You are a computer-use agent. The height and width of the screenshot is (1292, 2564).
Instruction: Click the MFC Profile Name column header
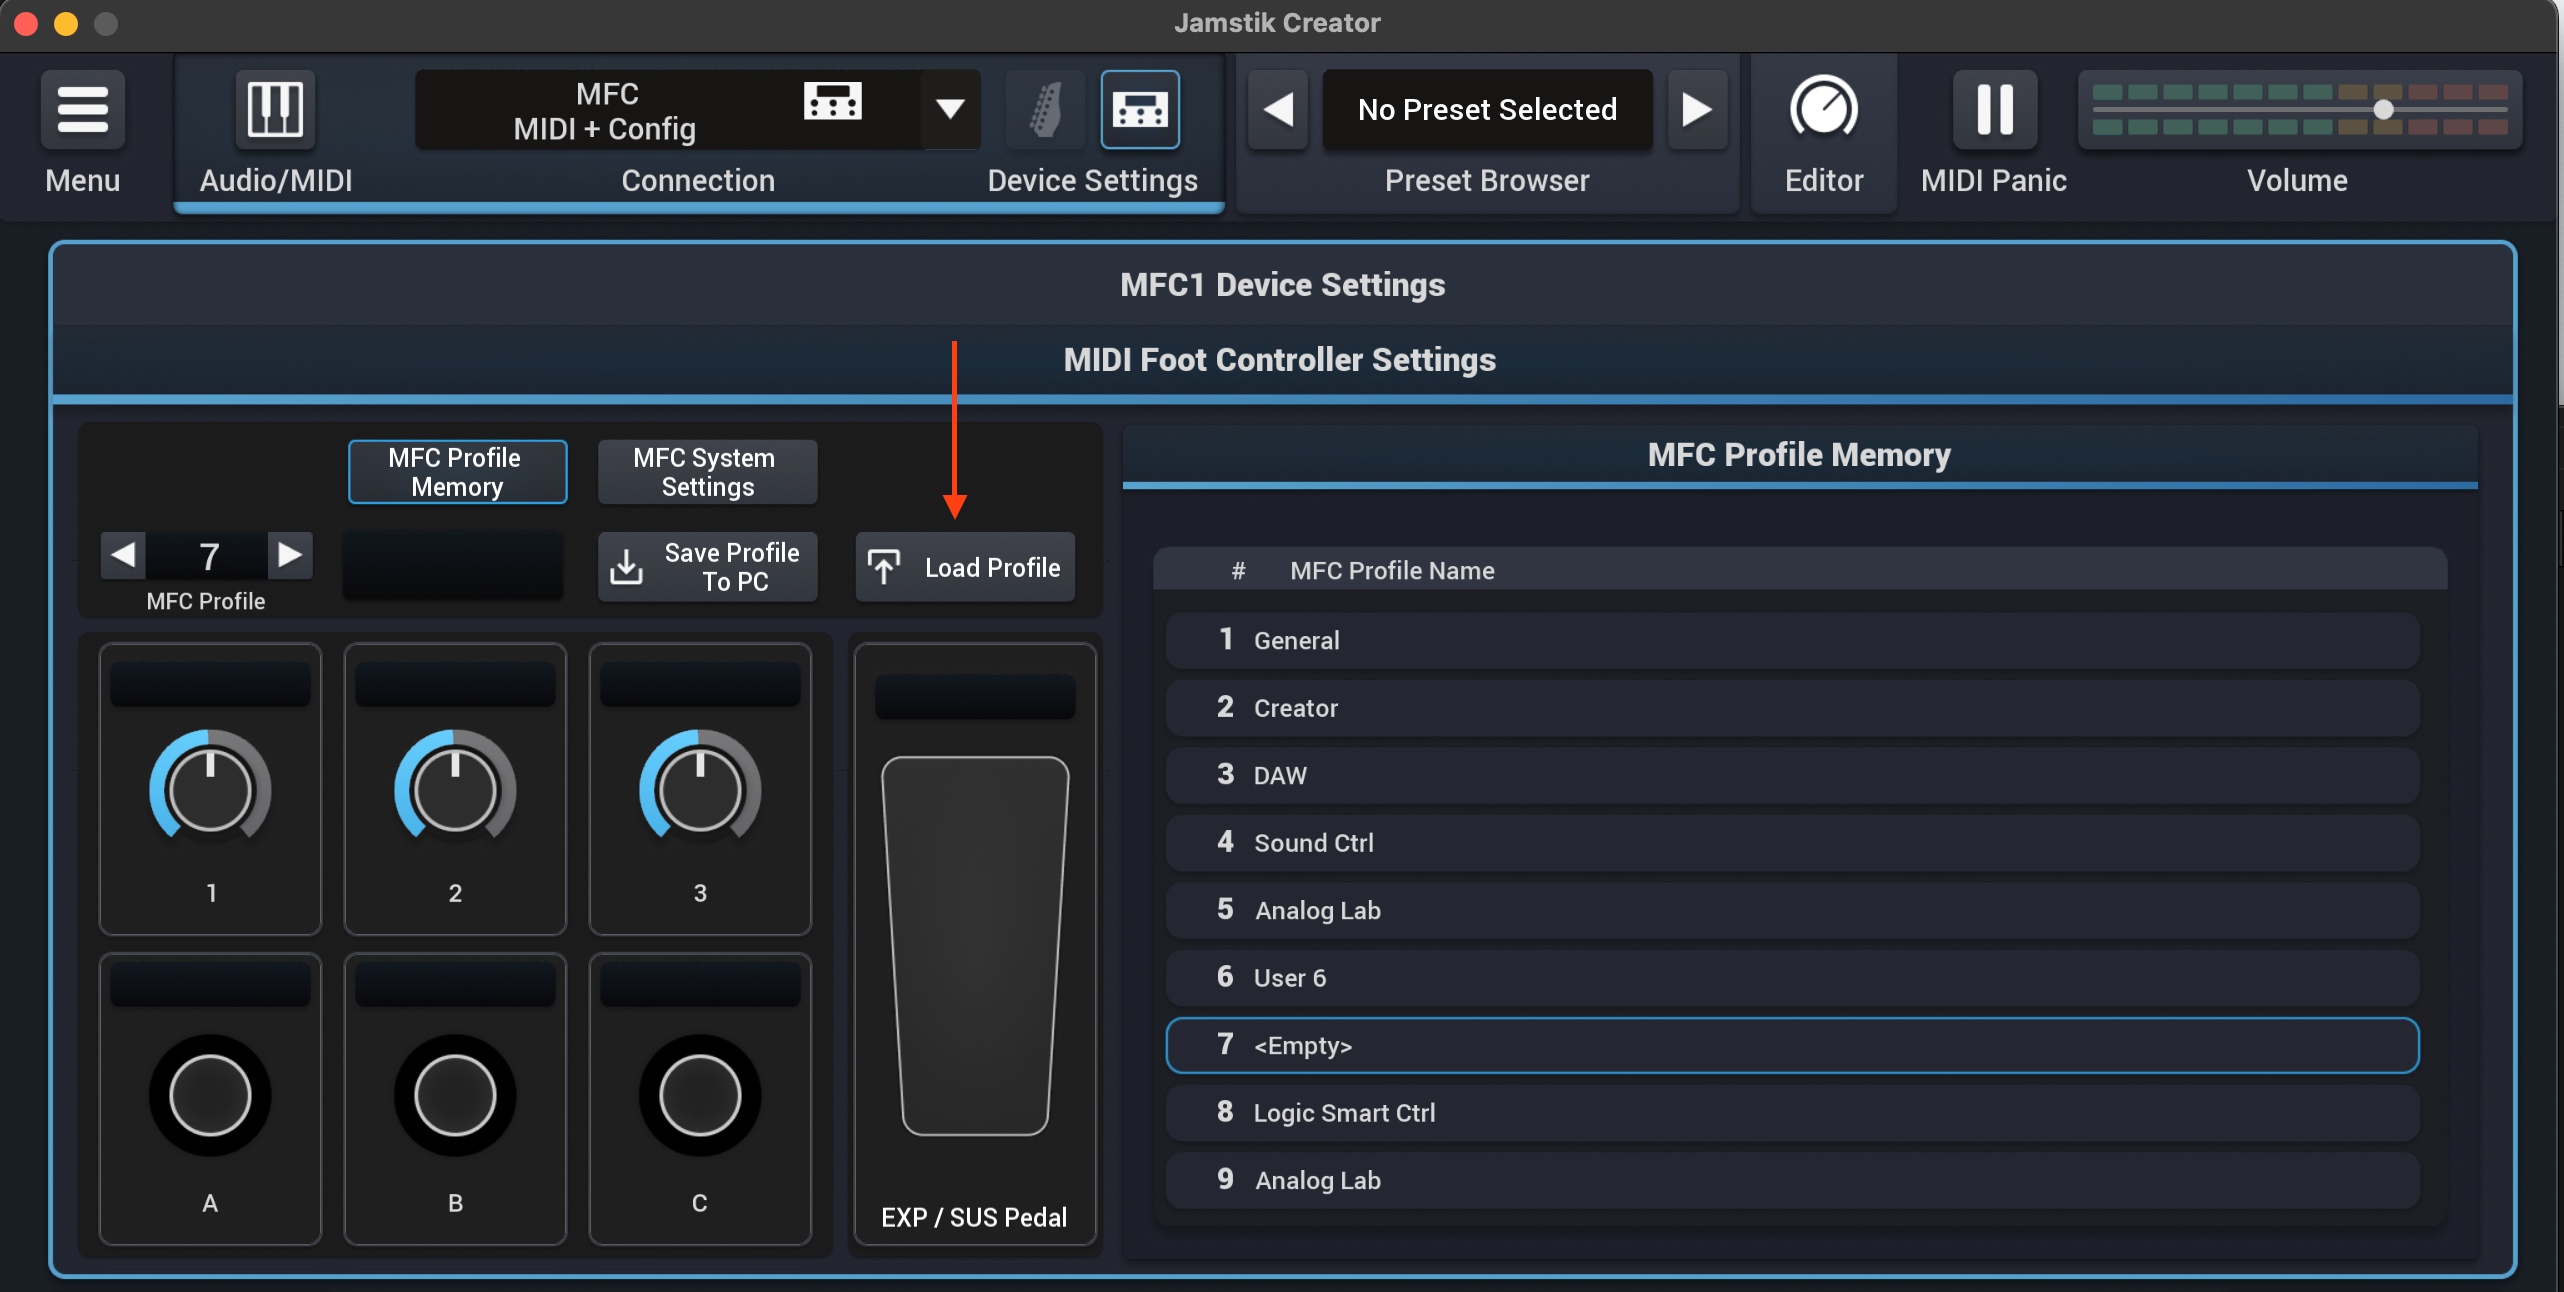(x=1392, y=570)
